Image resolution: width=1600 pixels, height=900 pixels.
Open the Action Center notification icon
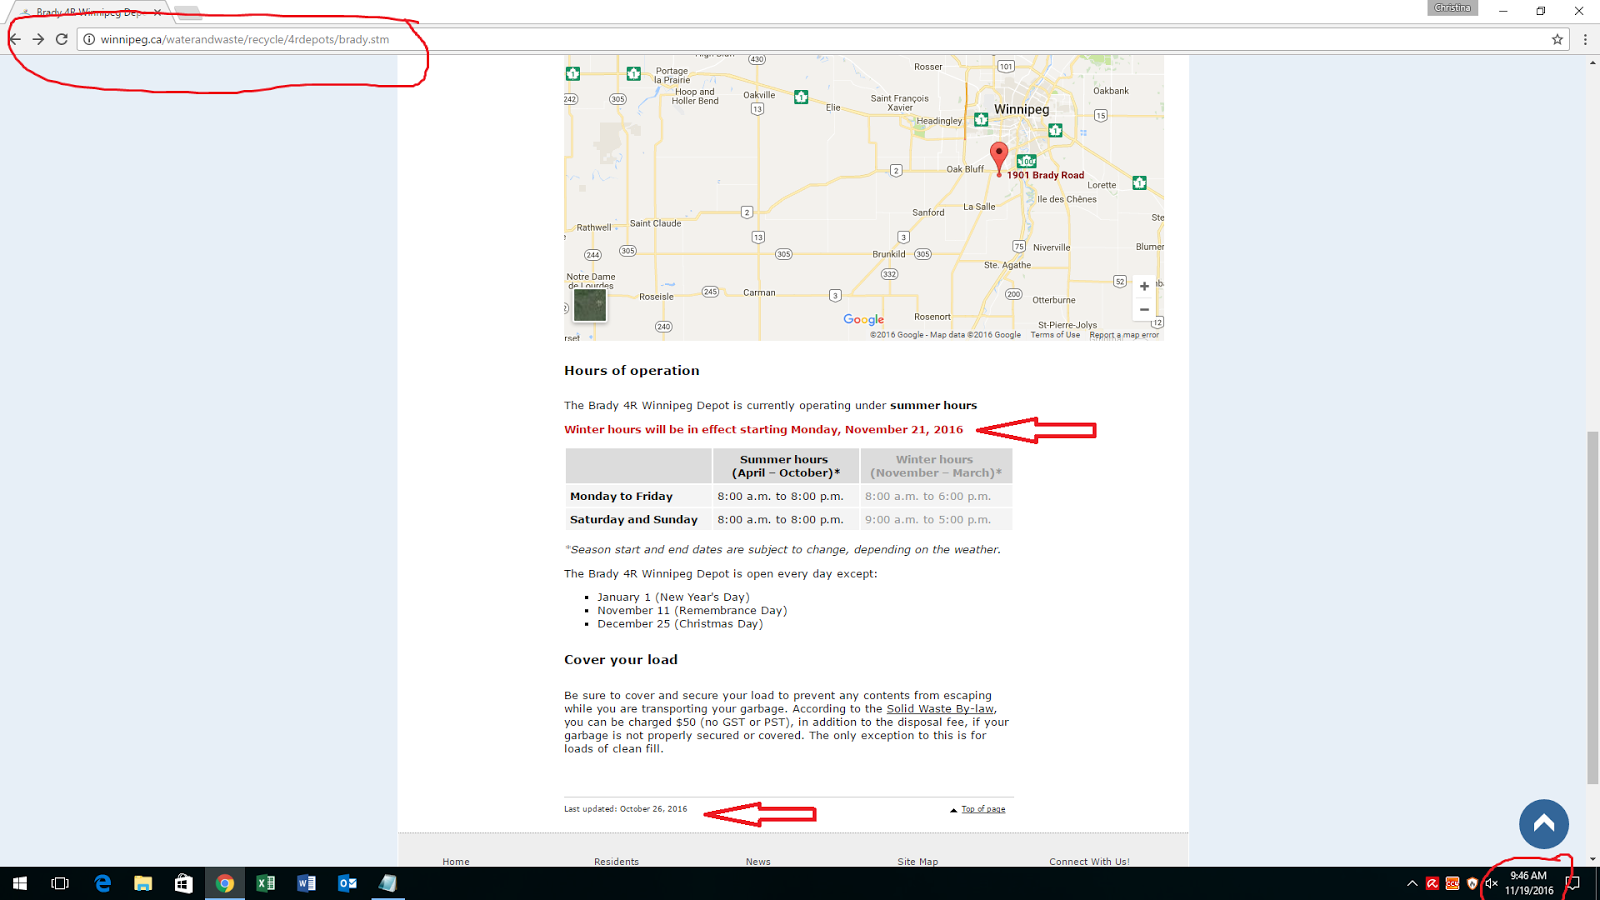[1572, 883]
